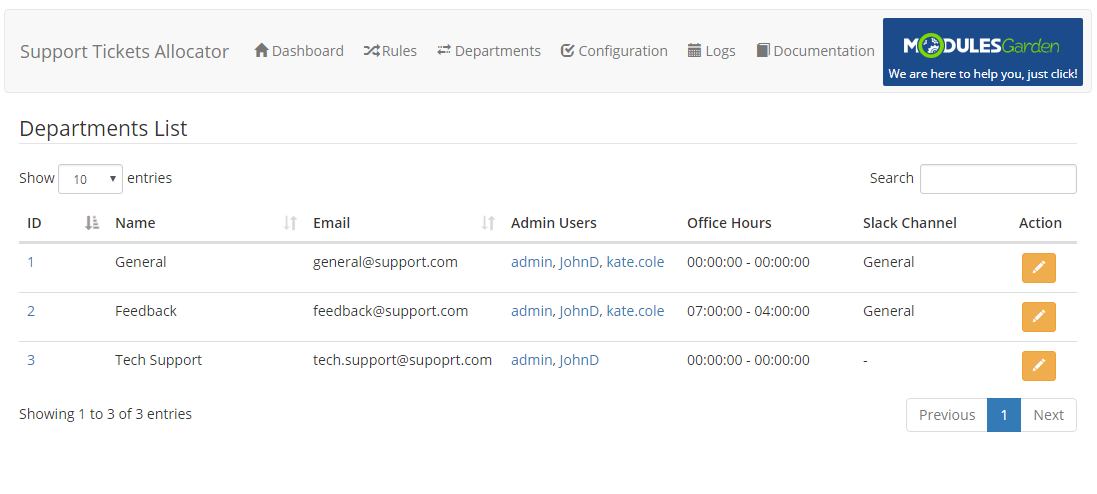Click admin user in Feedback row
The height and width of the screenshot is (494, 1097).
[531, 311]
